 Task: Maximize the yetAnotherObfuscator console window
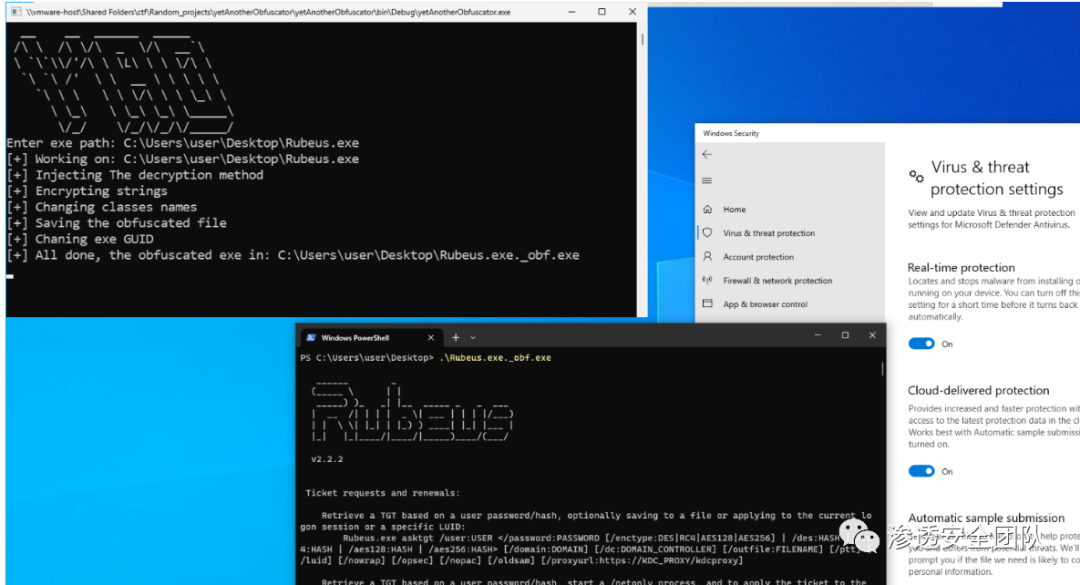click(x=602, y=12)
